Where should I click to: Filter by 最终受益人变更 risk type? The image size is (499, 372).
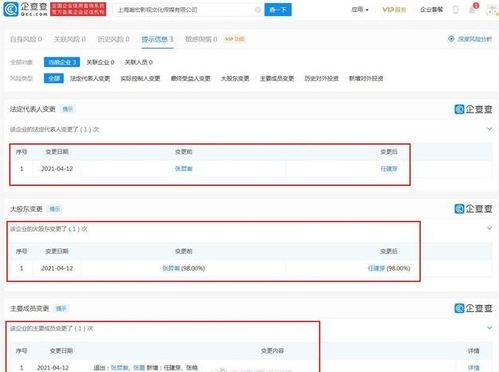[191, 78]
